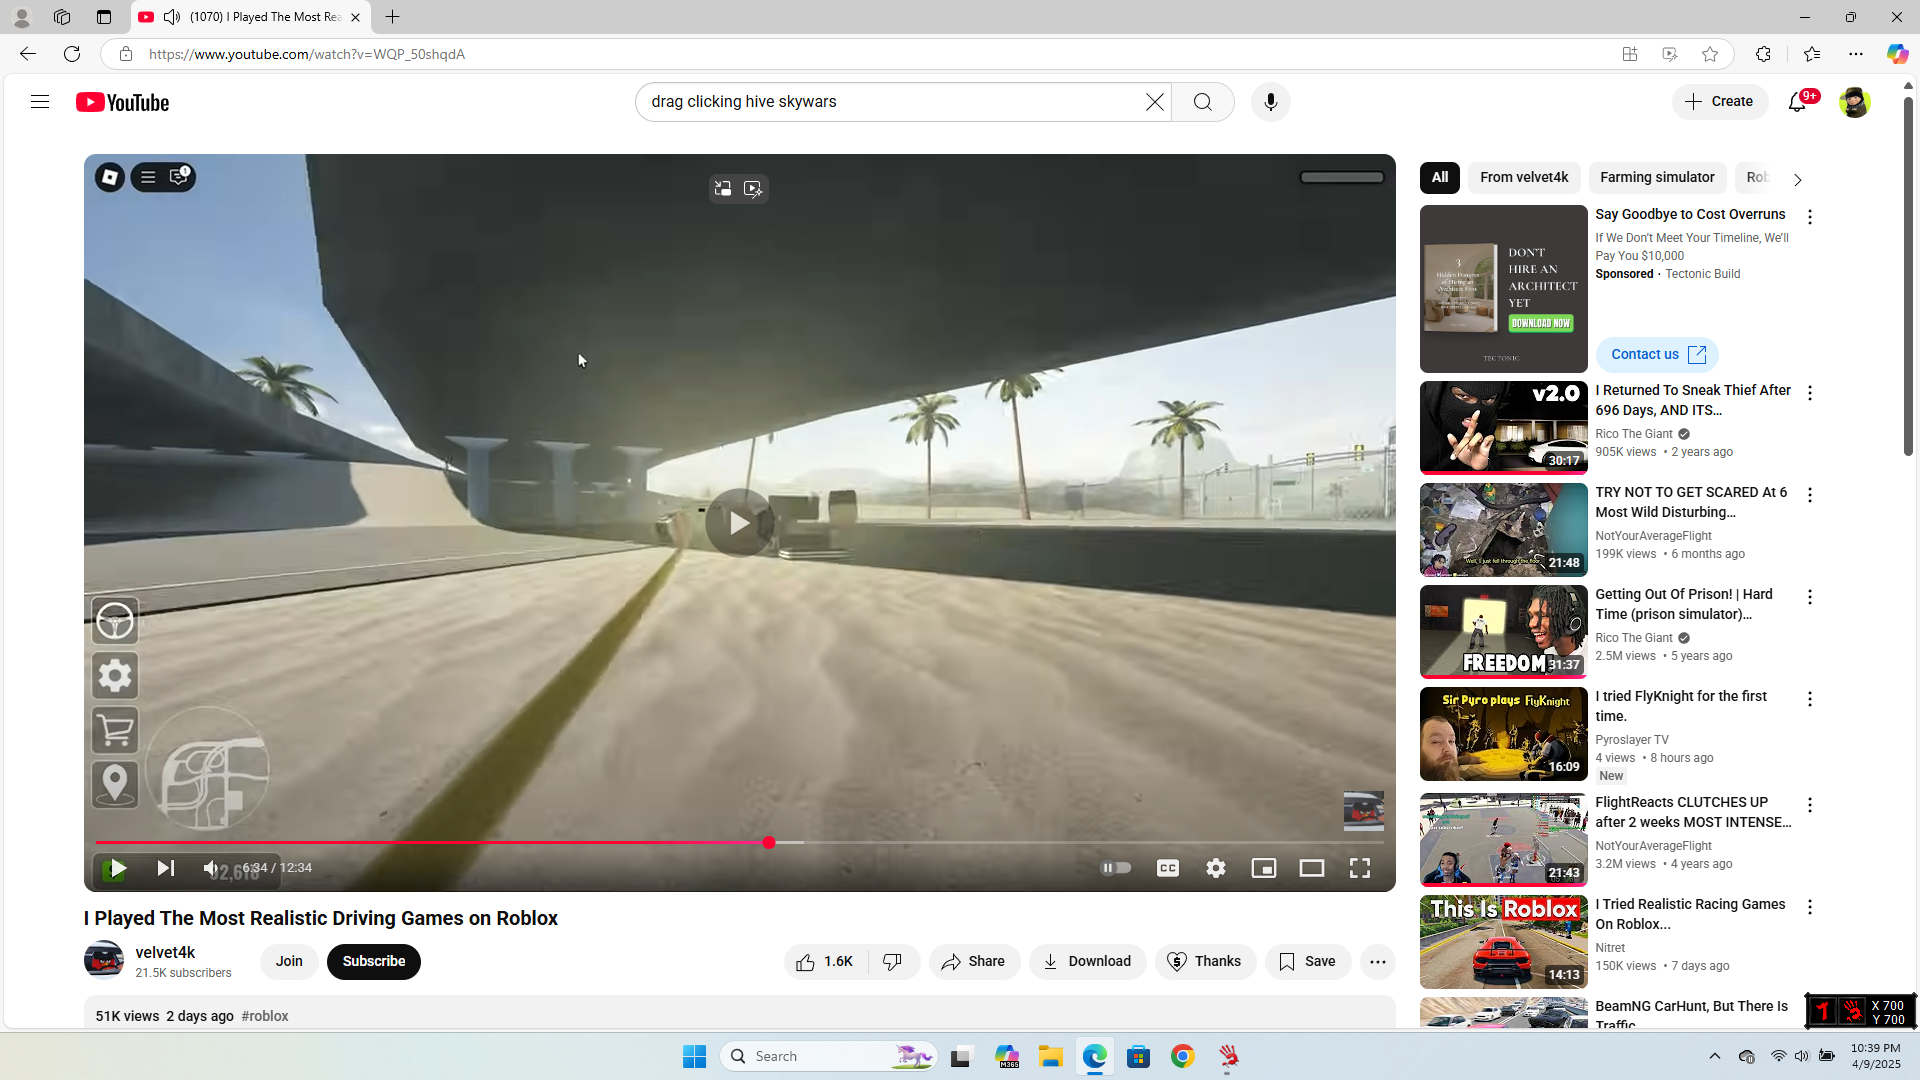Viewport: 1920px width, 1080px height.
Task: Select the From velvet4k chip
Action: (1524, 178)
